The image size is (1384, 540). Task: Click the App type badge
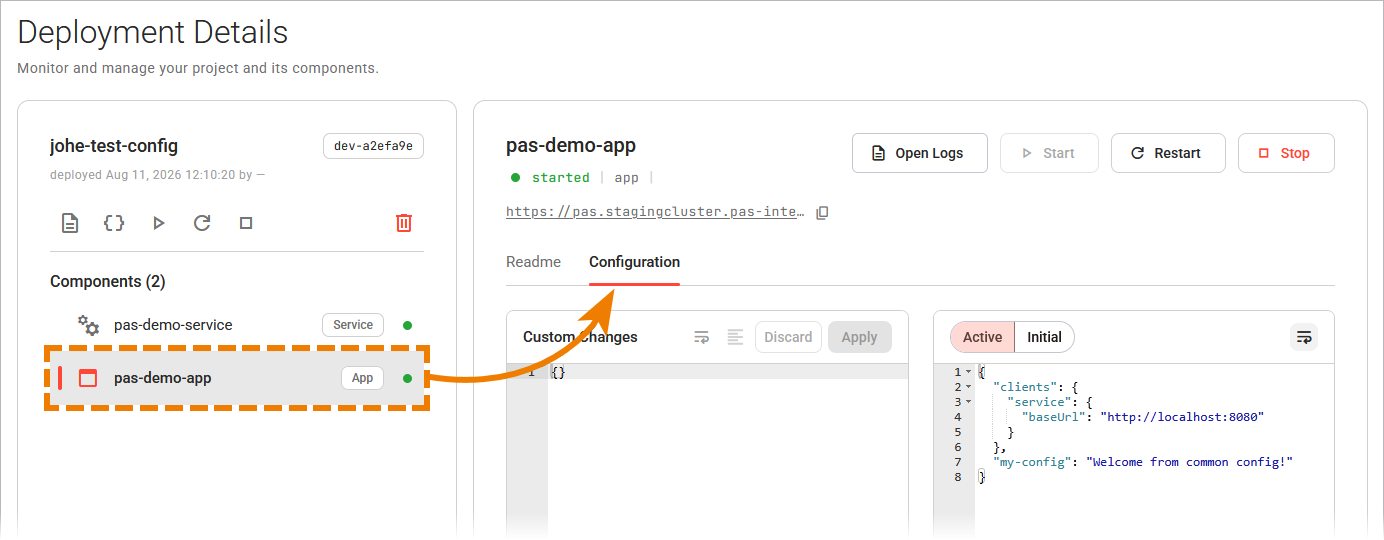(x=362, y=378)
